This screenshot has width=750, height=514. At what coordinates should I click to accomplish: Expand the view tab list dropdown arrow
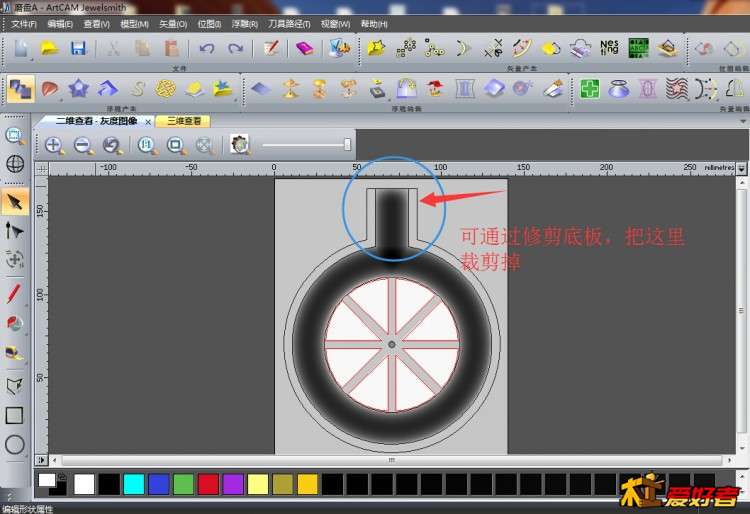click(x=741, y=121)
